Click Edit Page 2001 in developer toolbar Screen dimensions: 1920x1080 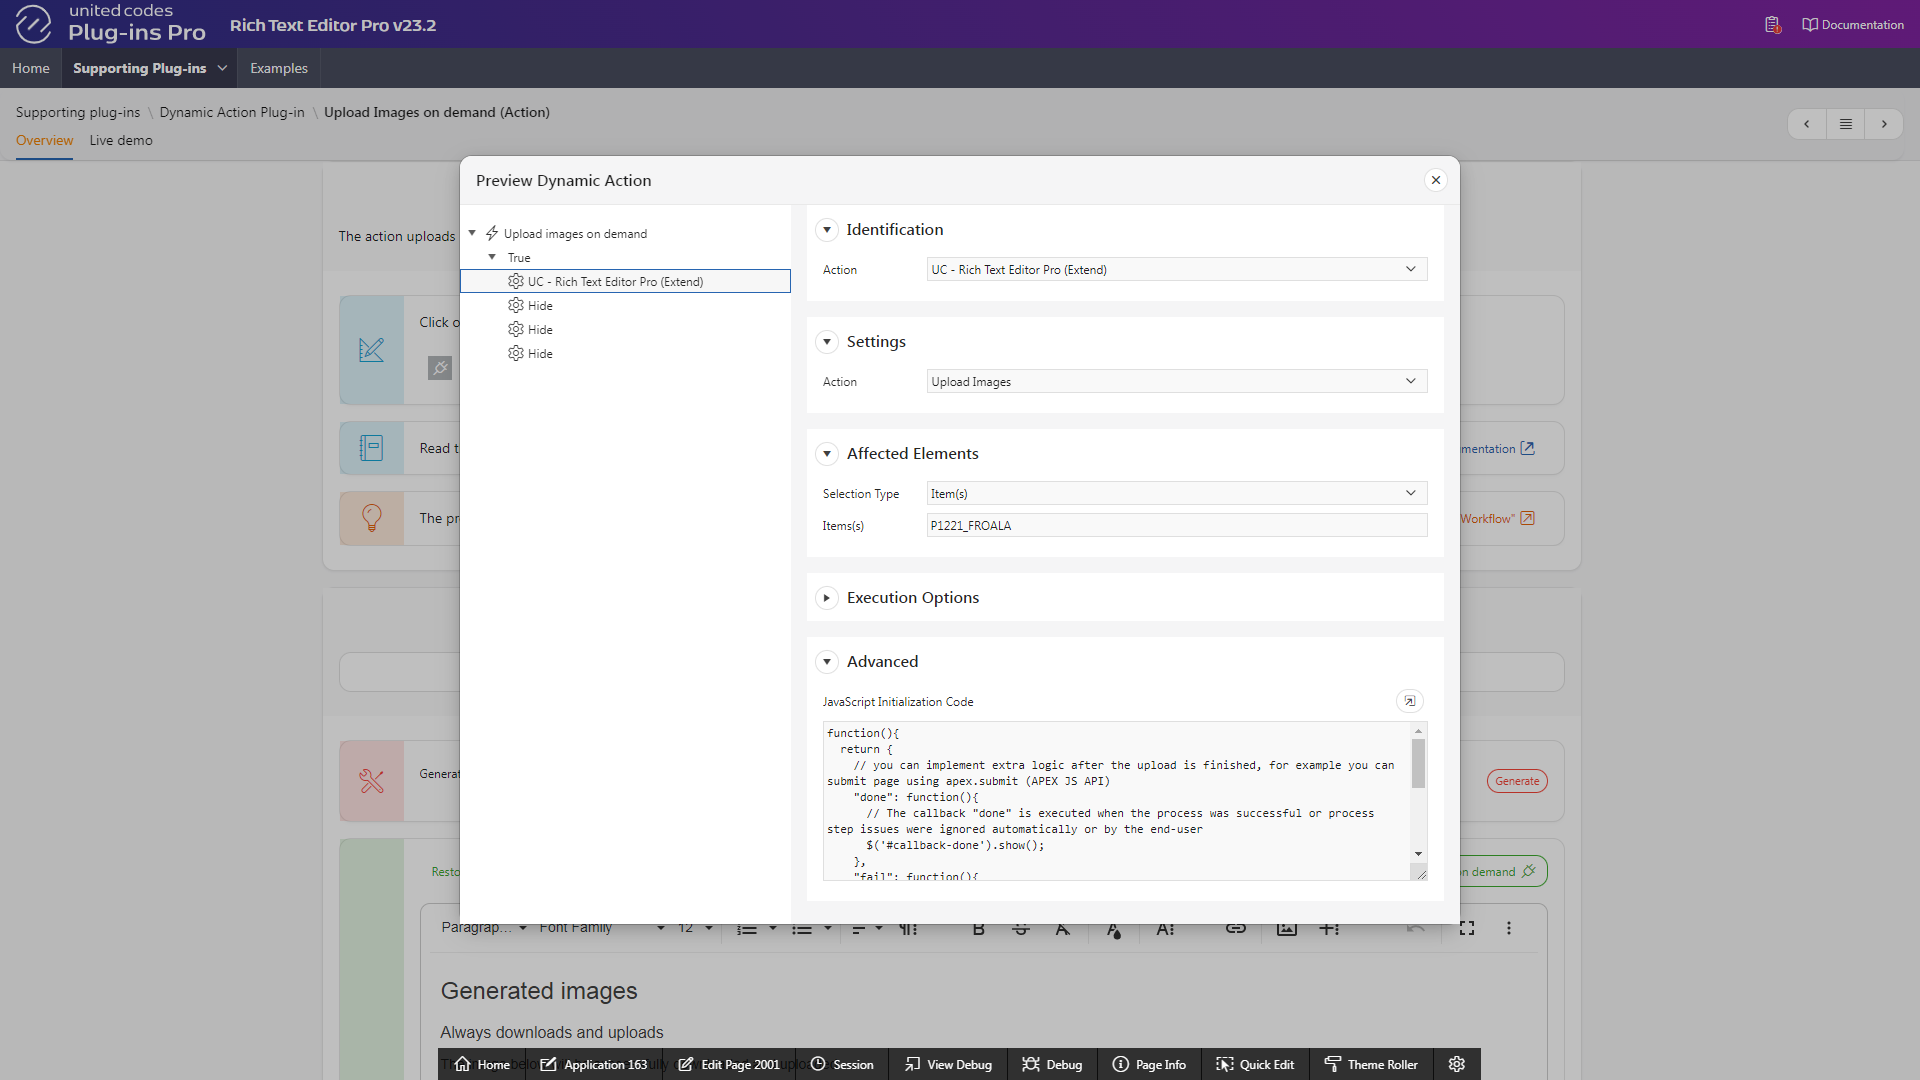729,1064
